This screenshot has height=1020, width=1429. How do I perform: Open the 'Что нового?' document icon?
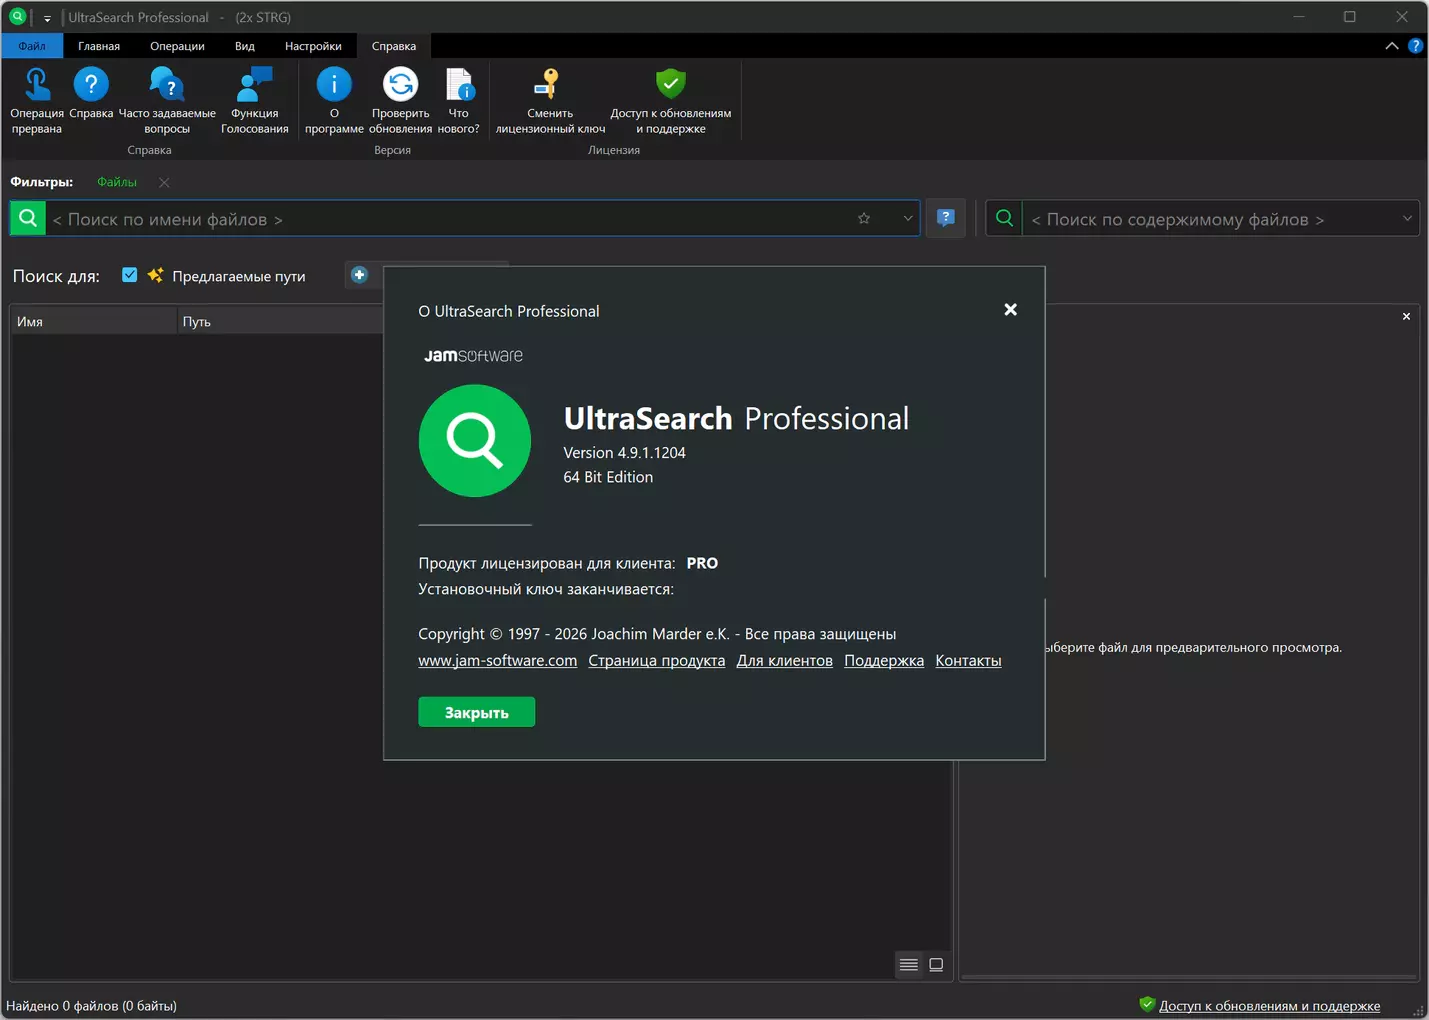pyautogui.click(x=459, y=86)
